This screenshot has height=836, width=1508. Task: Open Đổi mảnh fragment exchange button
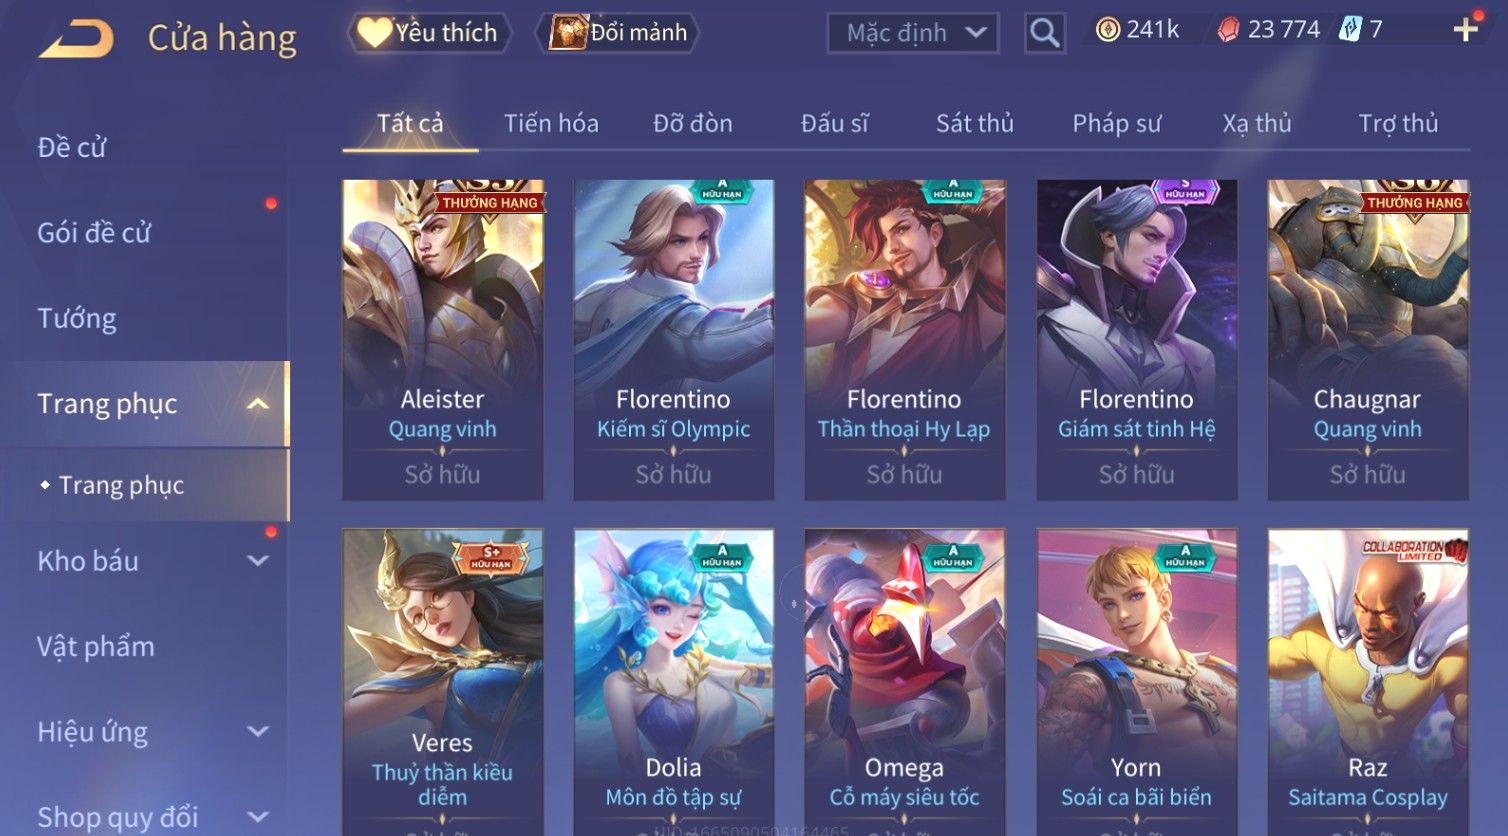tap(617, 33)
